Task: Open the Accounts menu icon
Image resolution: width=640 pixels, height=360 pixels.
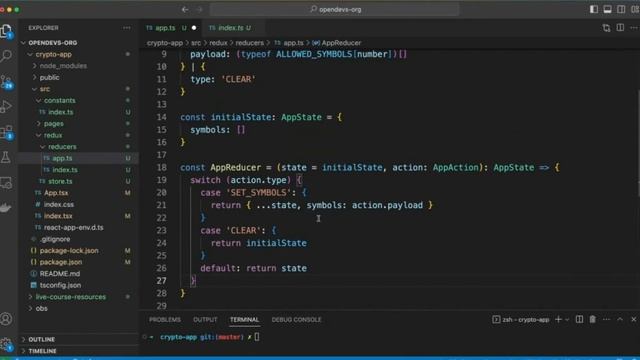Action: click(6, 319)
